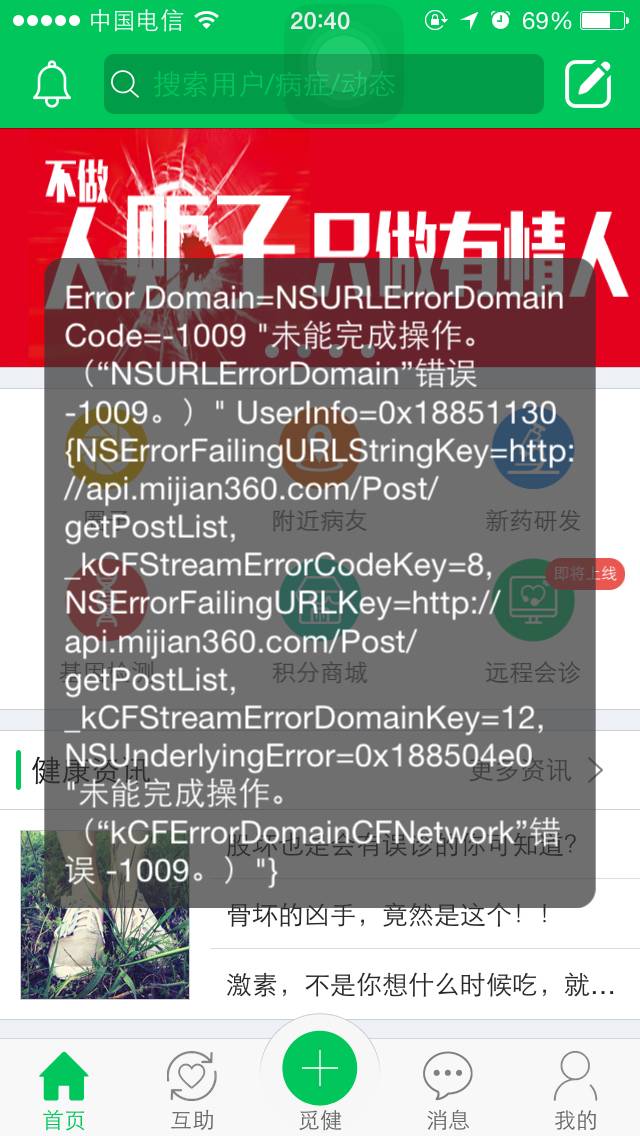Open the 新药研发 microscope icon

tap(533, 449)
